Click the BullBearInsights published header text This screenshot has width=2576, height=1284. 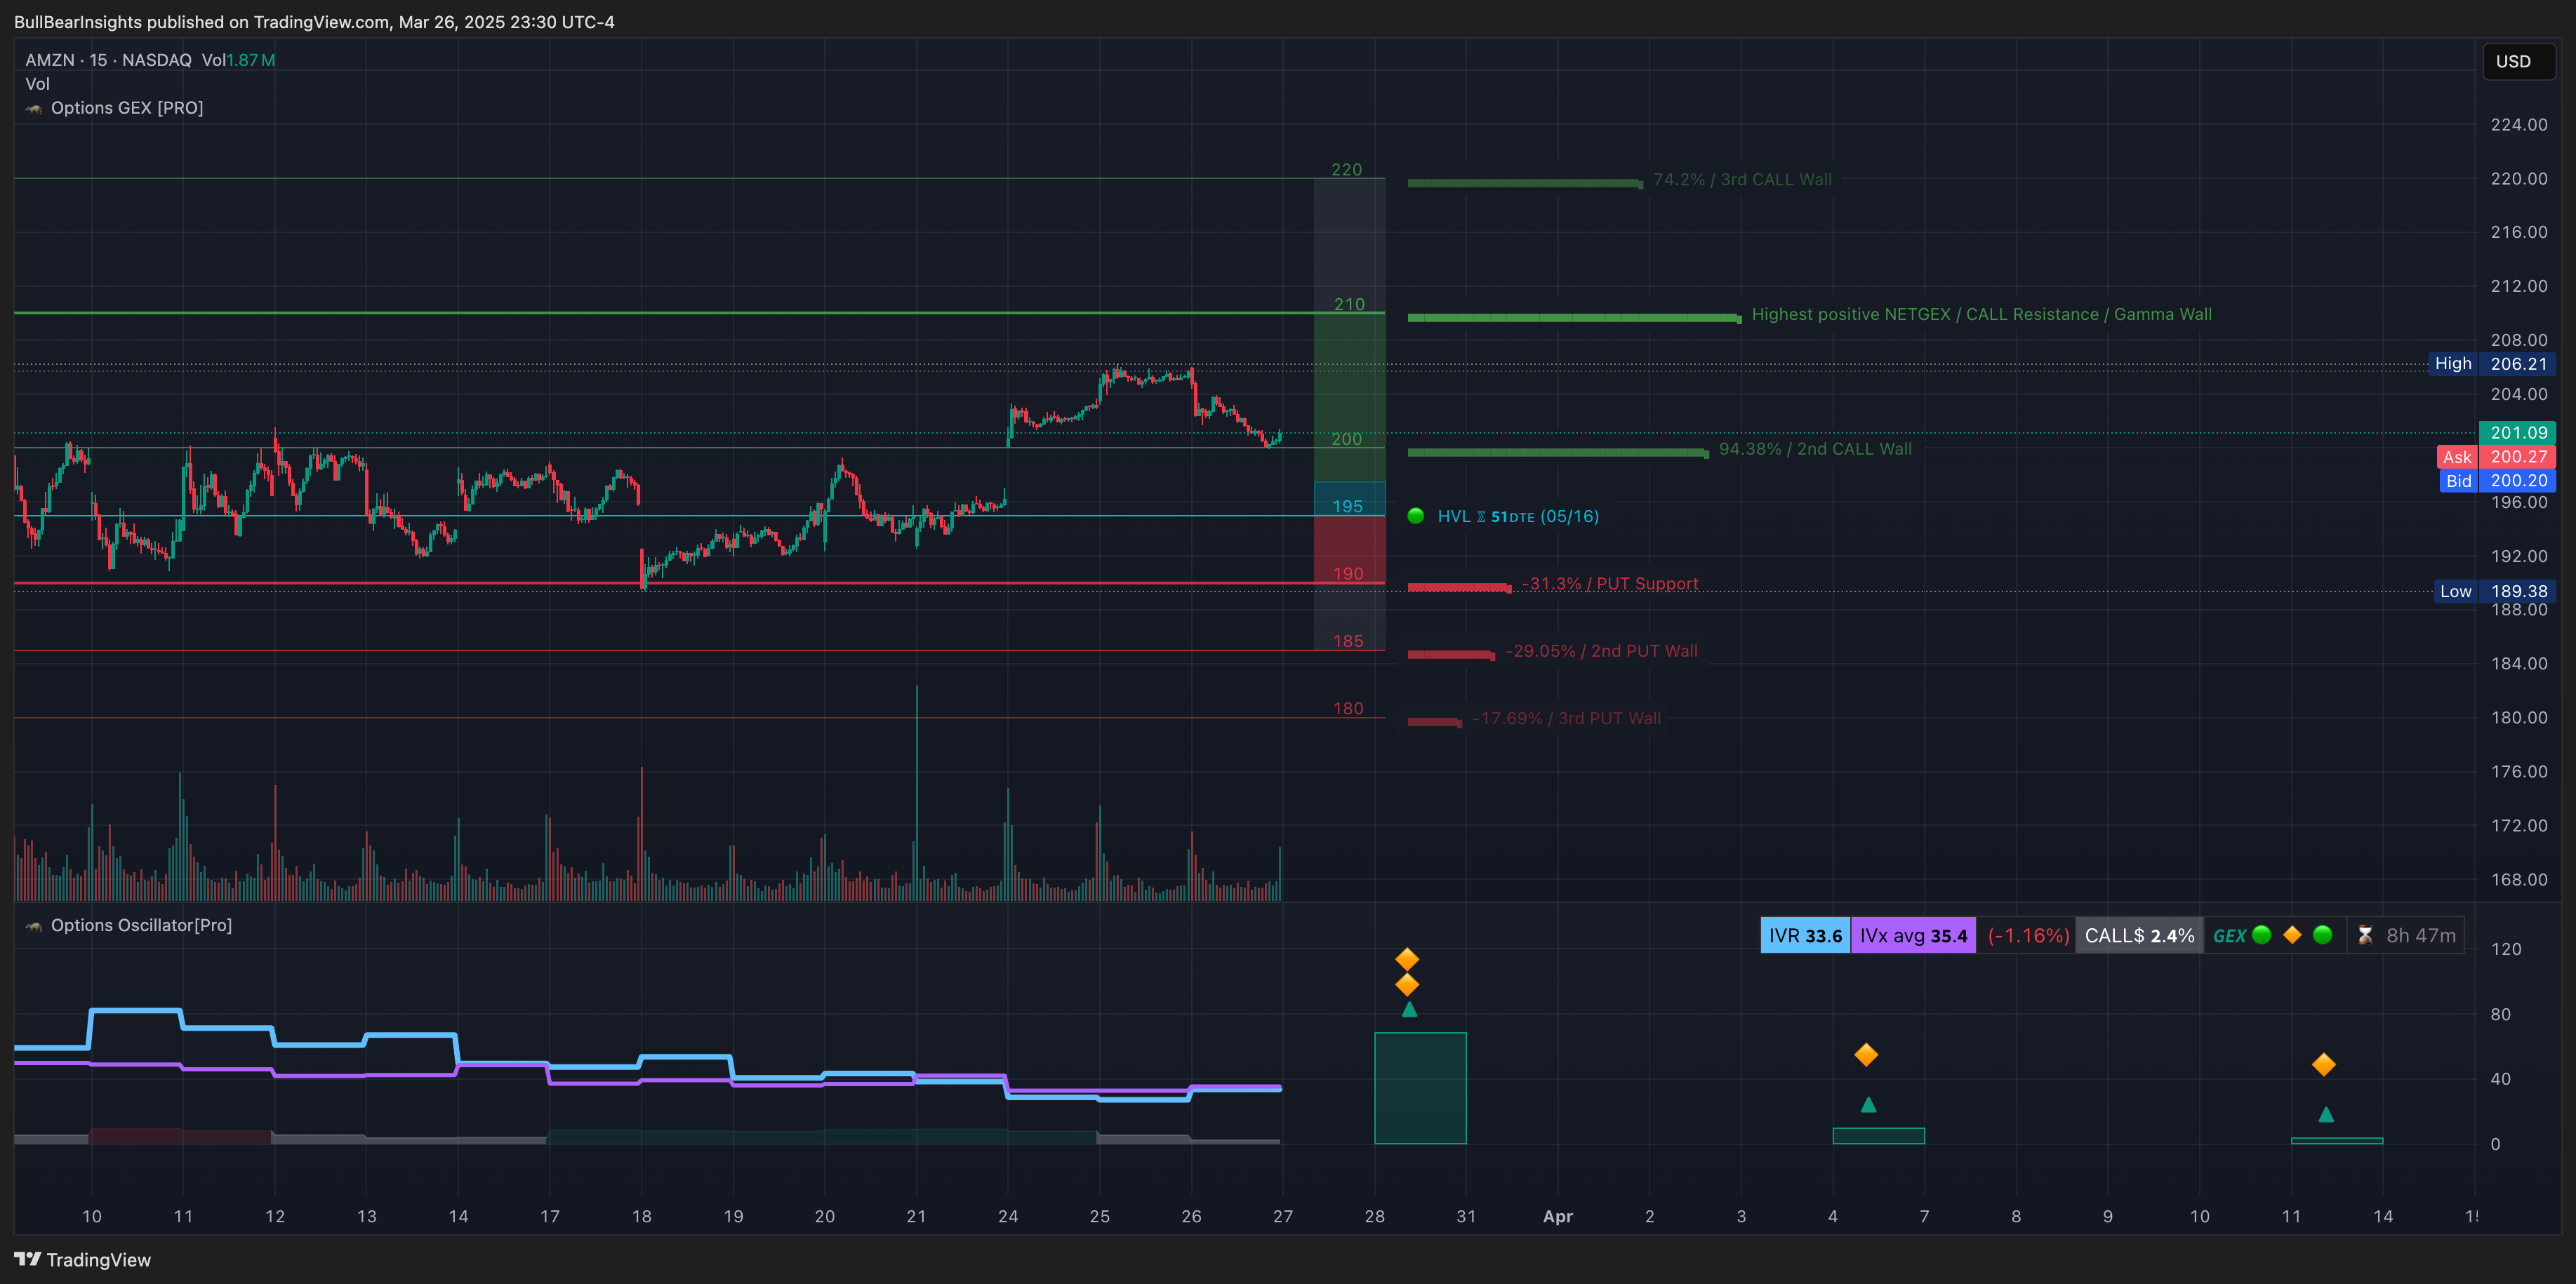[314, 22]
